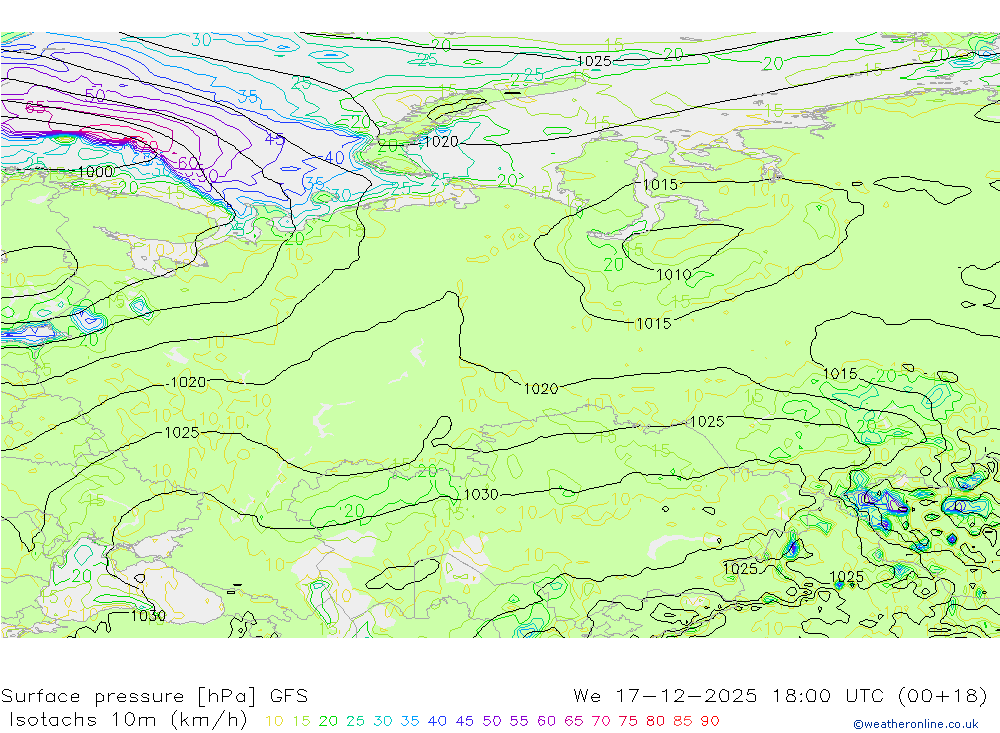Select the red 80 value in the legend
This screenshot has width=1000, height=733.
point(656,722)
